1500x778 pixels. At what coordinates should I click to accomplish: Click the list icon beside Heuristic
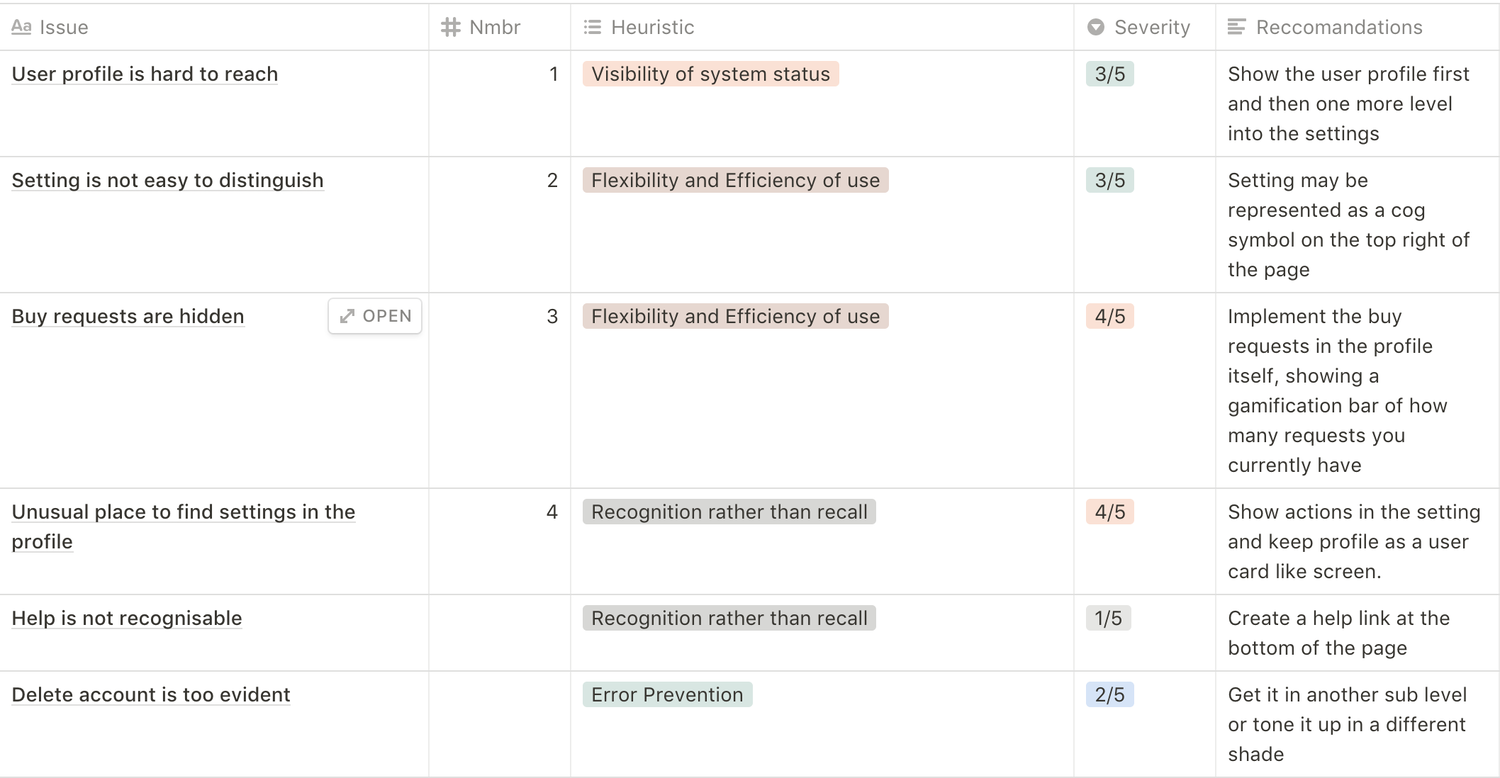pyautogui.click(x=593, y=27)
